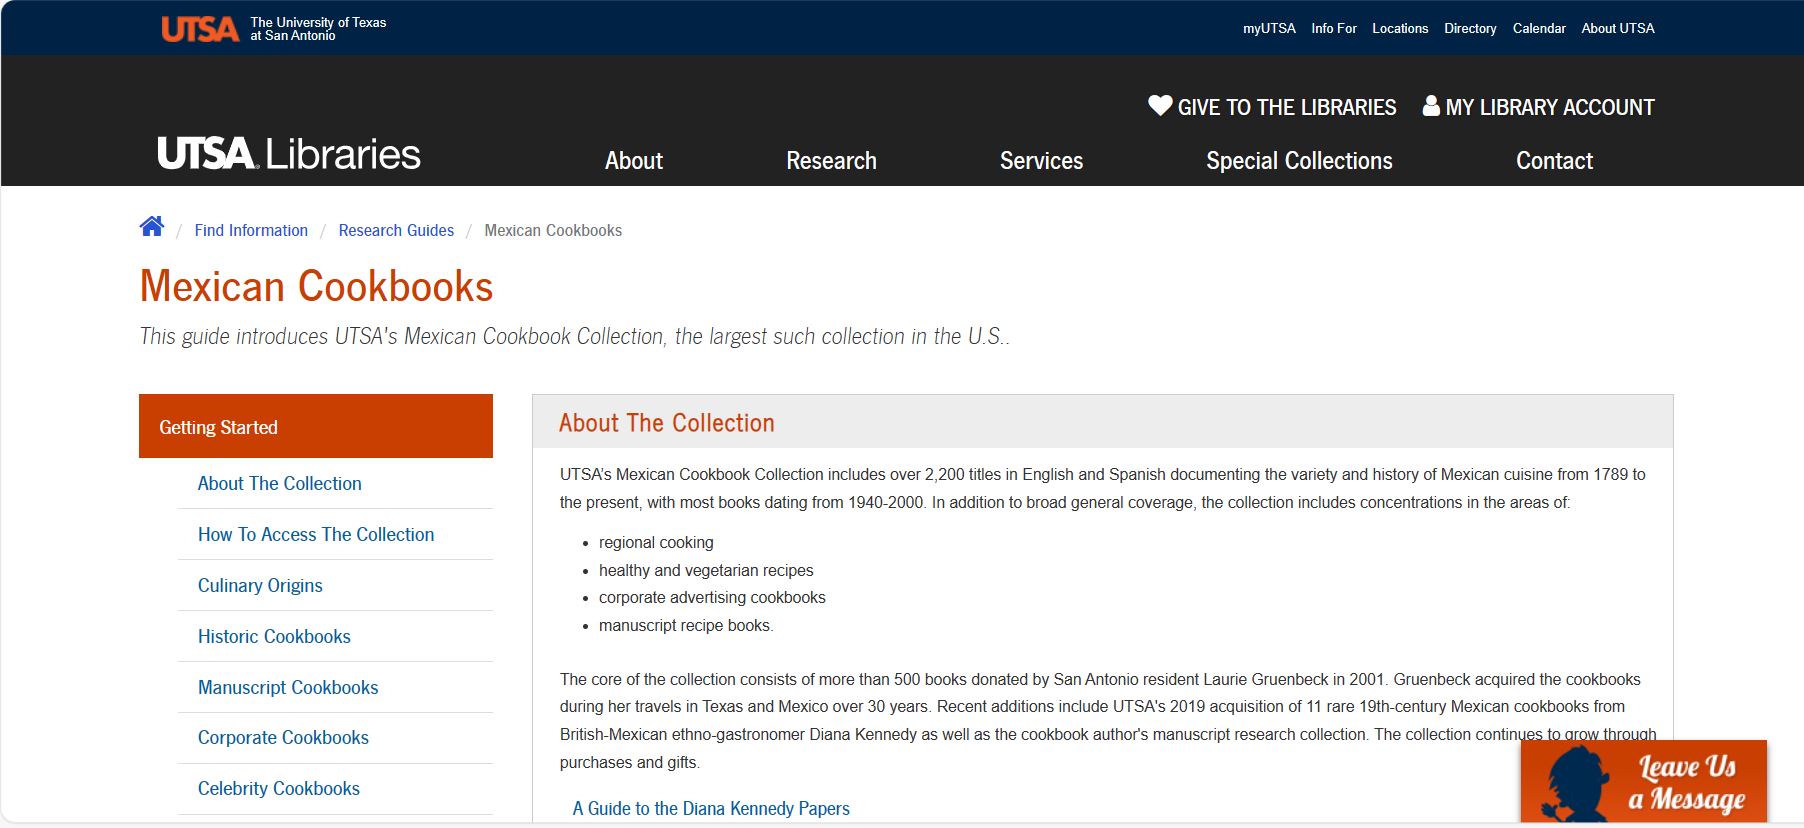Open the Locations link
The image size is (1804, 828).
coord(1400,29)
